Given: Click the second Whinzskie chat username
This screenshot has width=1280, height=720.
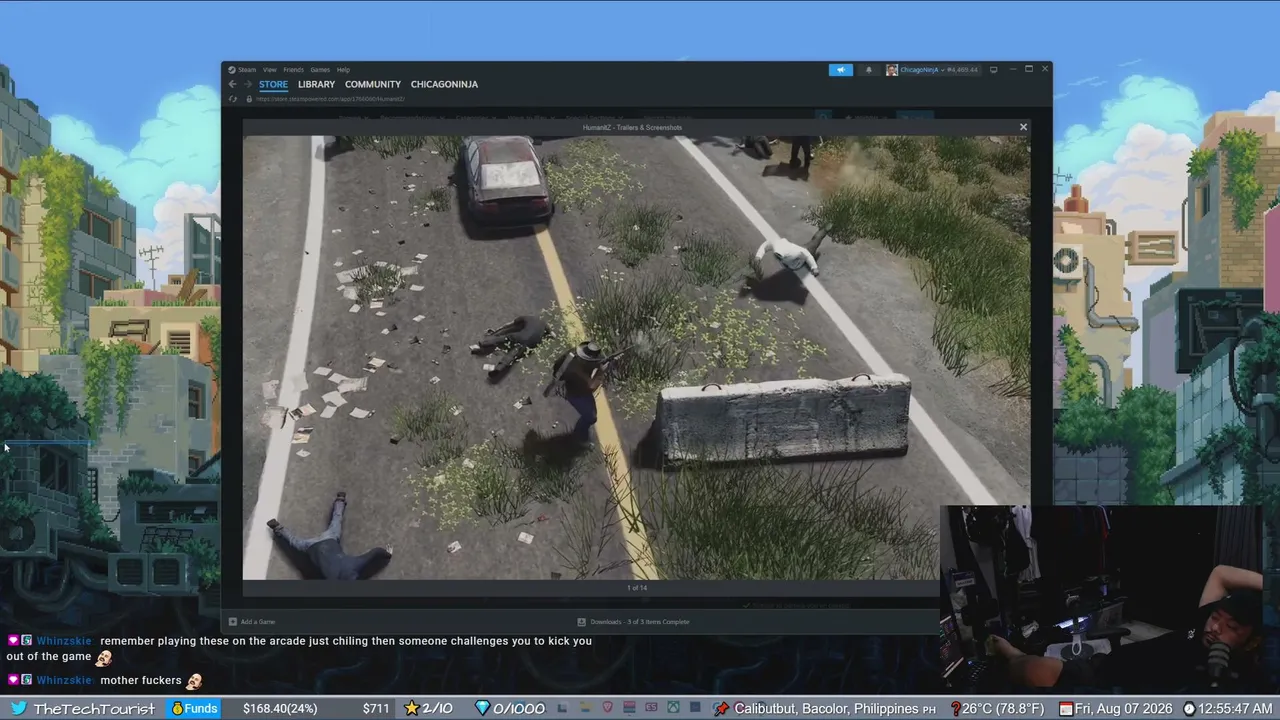Looking at the screenshot, I should [x=64, y=680].
